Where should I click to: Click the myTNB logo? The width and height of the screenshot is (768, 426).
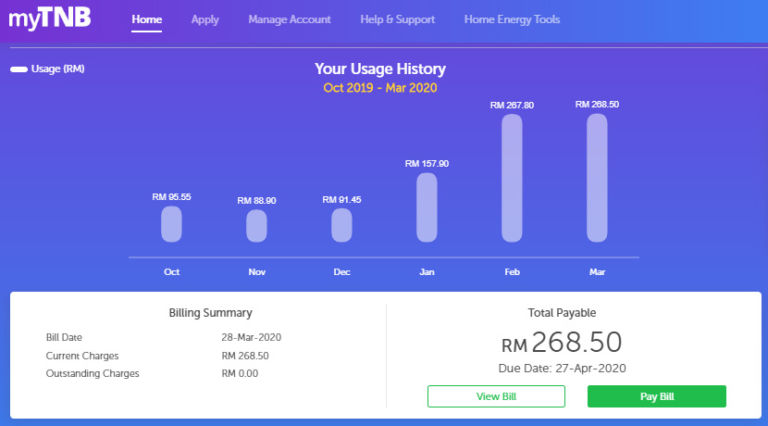pos(49,19)
